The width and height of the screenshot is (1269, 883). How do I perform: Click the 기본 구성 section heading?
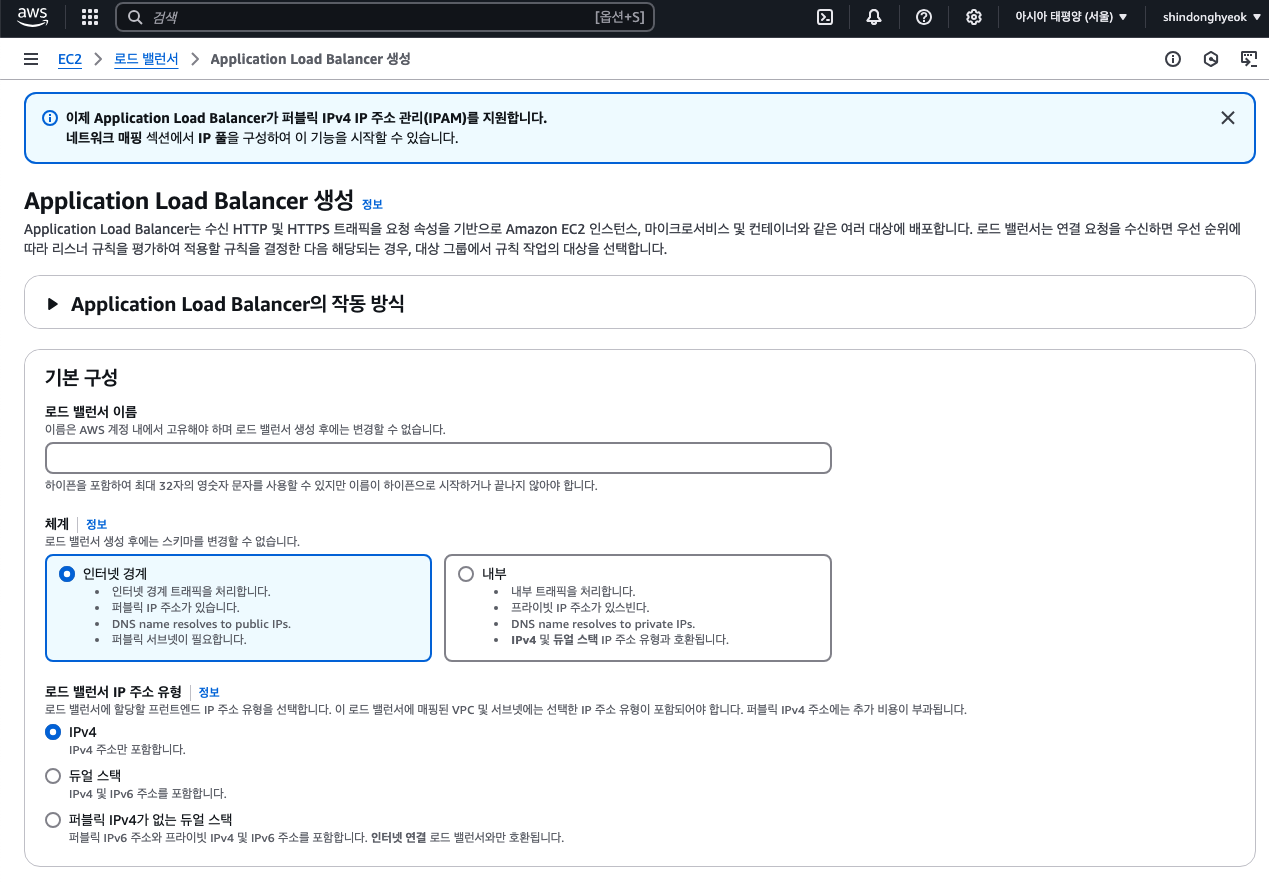[82, 378]
